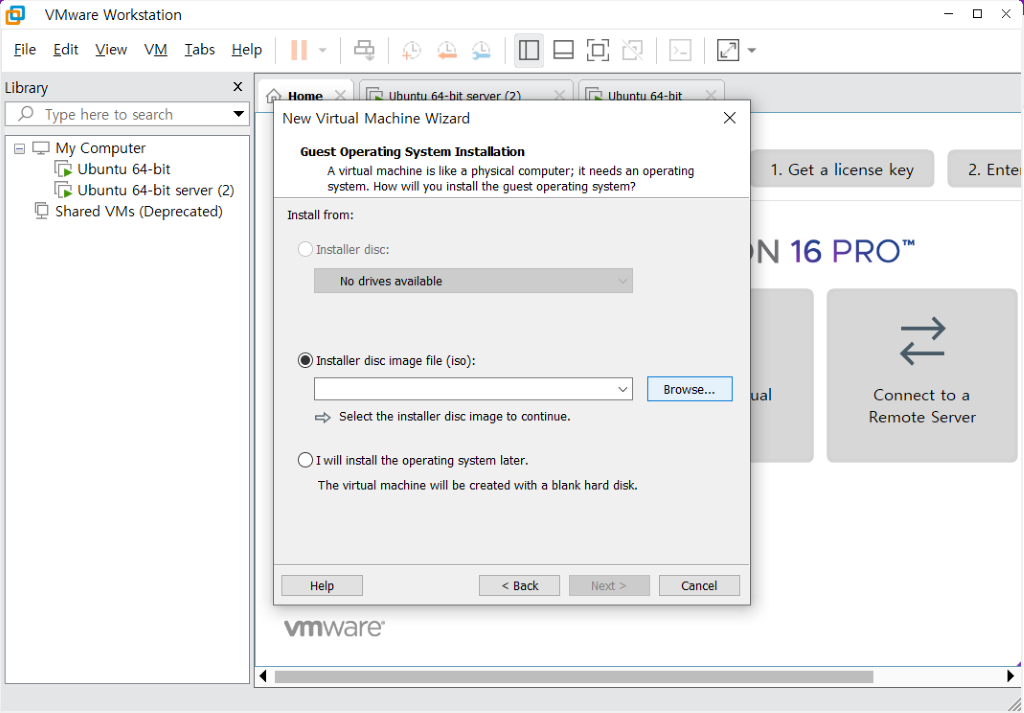This screenshot has height=713, width=1024.
Task: Click the Help button in the wizard
Action: [322, 586]
